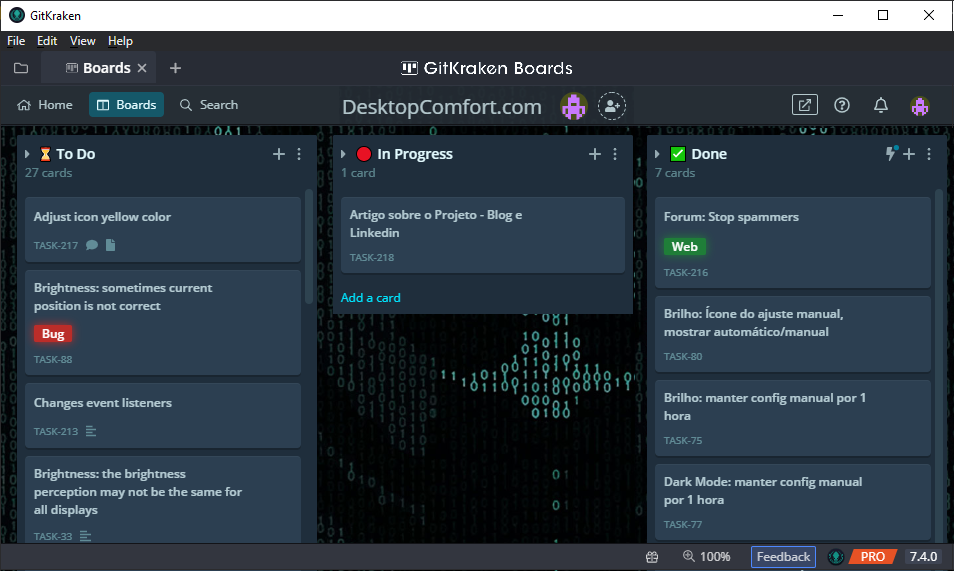Open the repository folder icon
Viewport: 954px width, 571px height.
click(21, 68)
